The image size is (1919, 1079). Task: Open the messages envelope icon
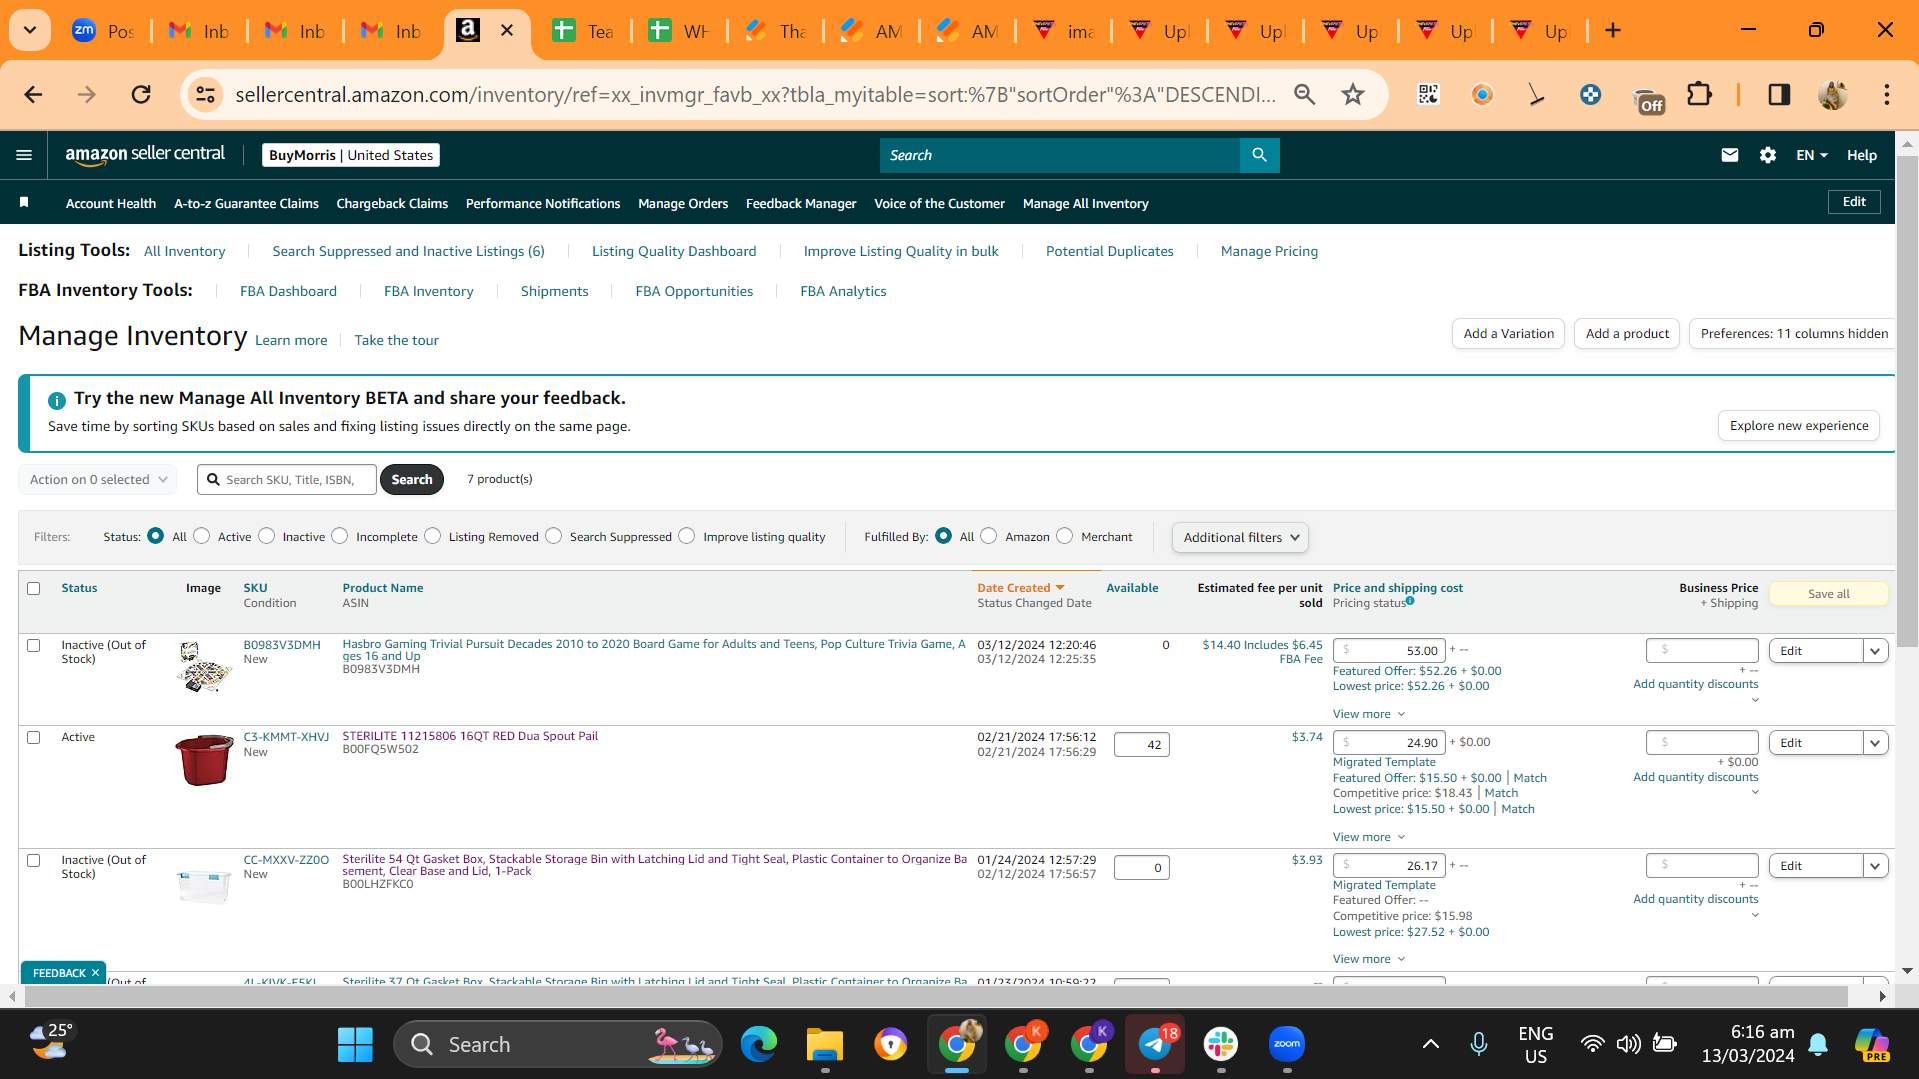(1729, 155)
